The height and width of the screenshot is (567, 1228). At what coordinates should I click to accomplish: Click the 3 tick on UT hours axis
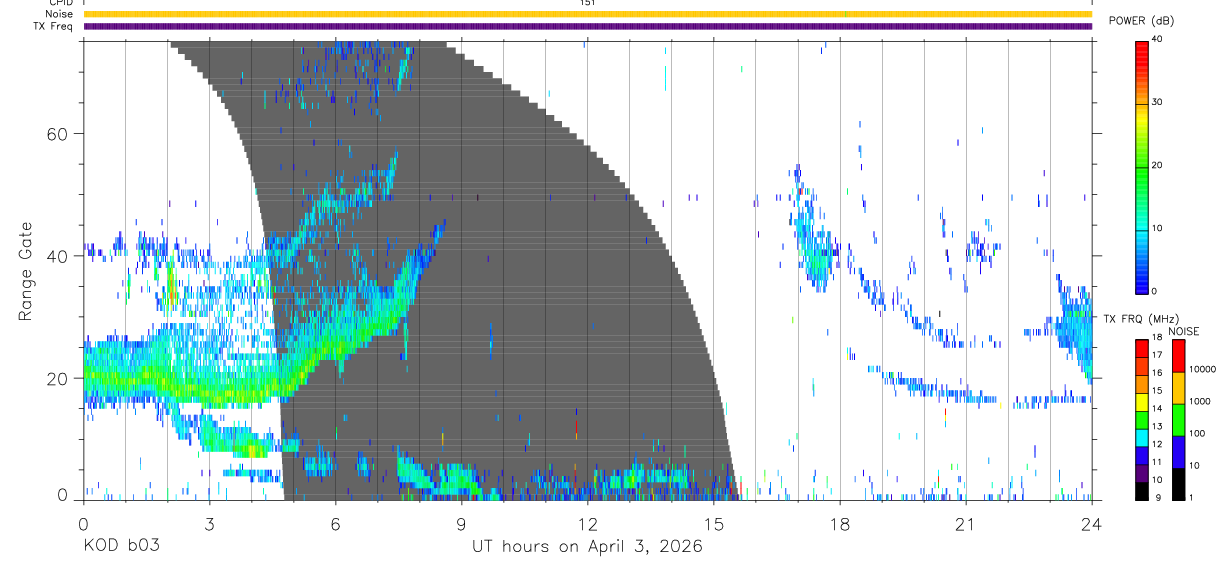(209, 524)
